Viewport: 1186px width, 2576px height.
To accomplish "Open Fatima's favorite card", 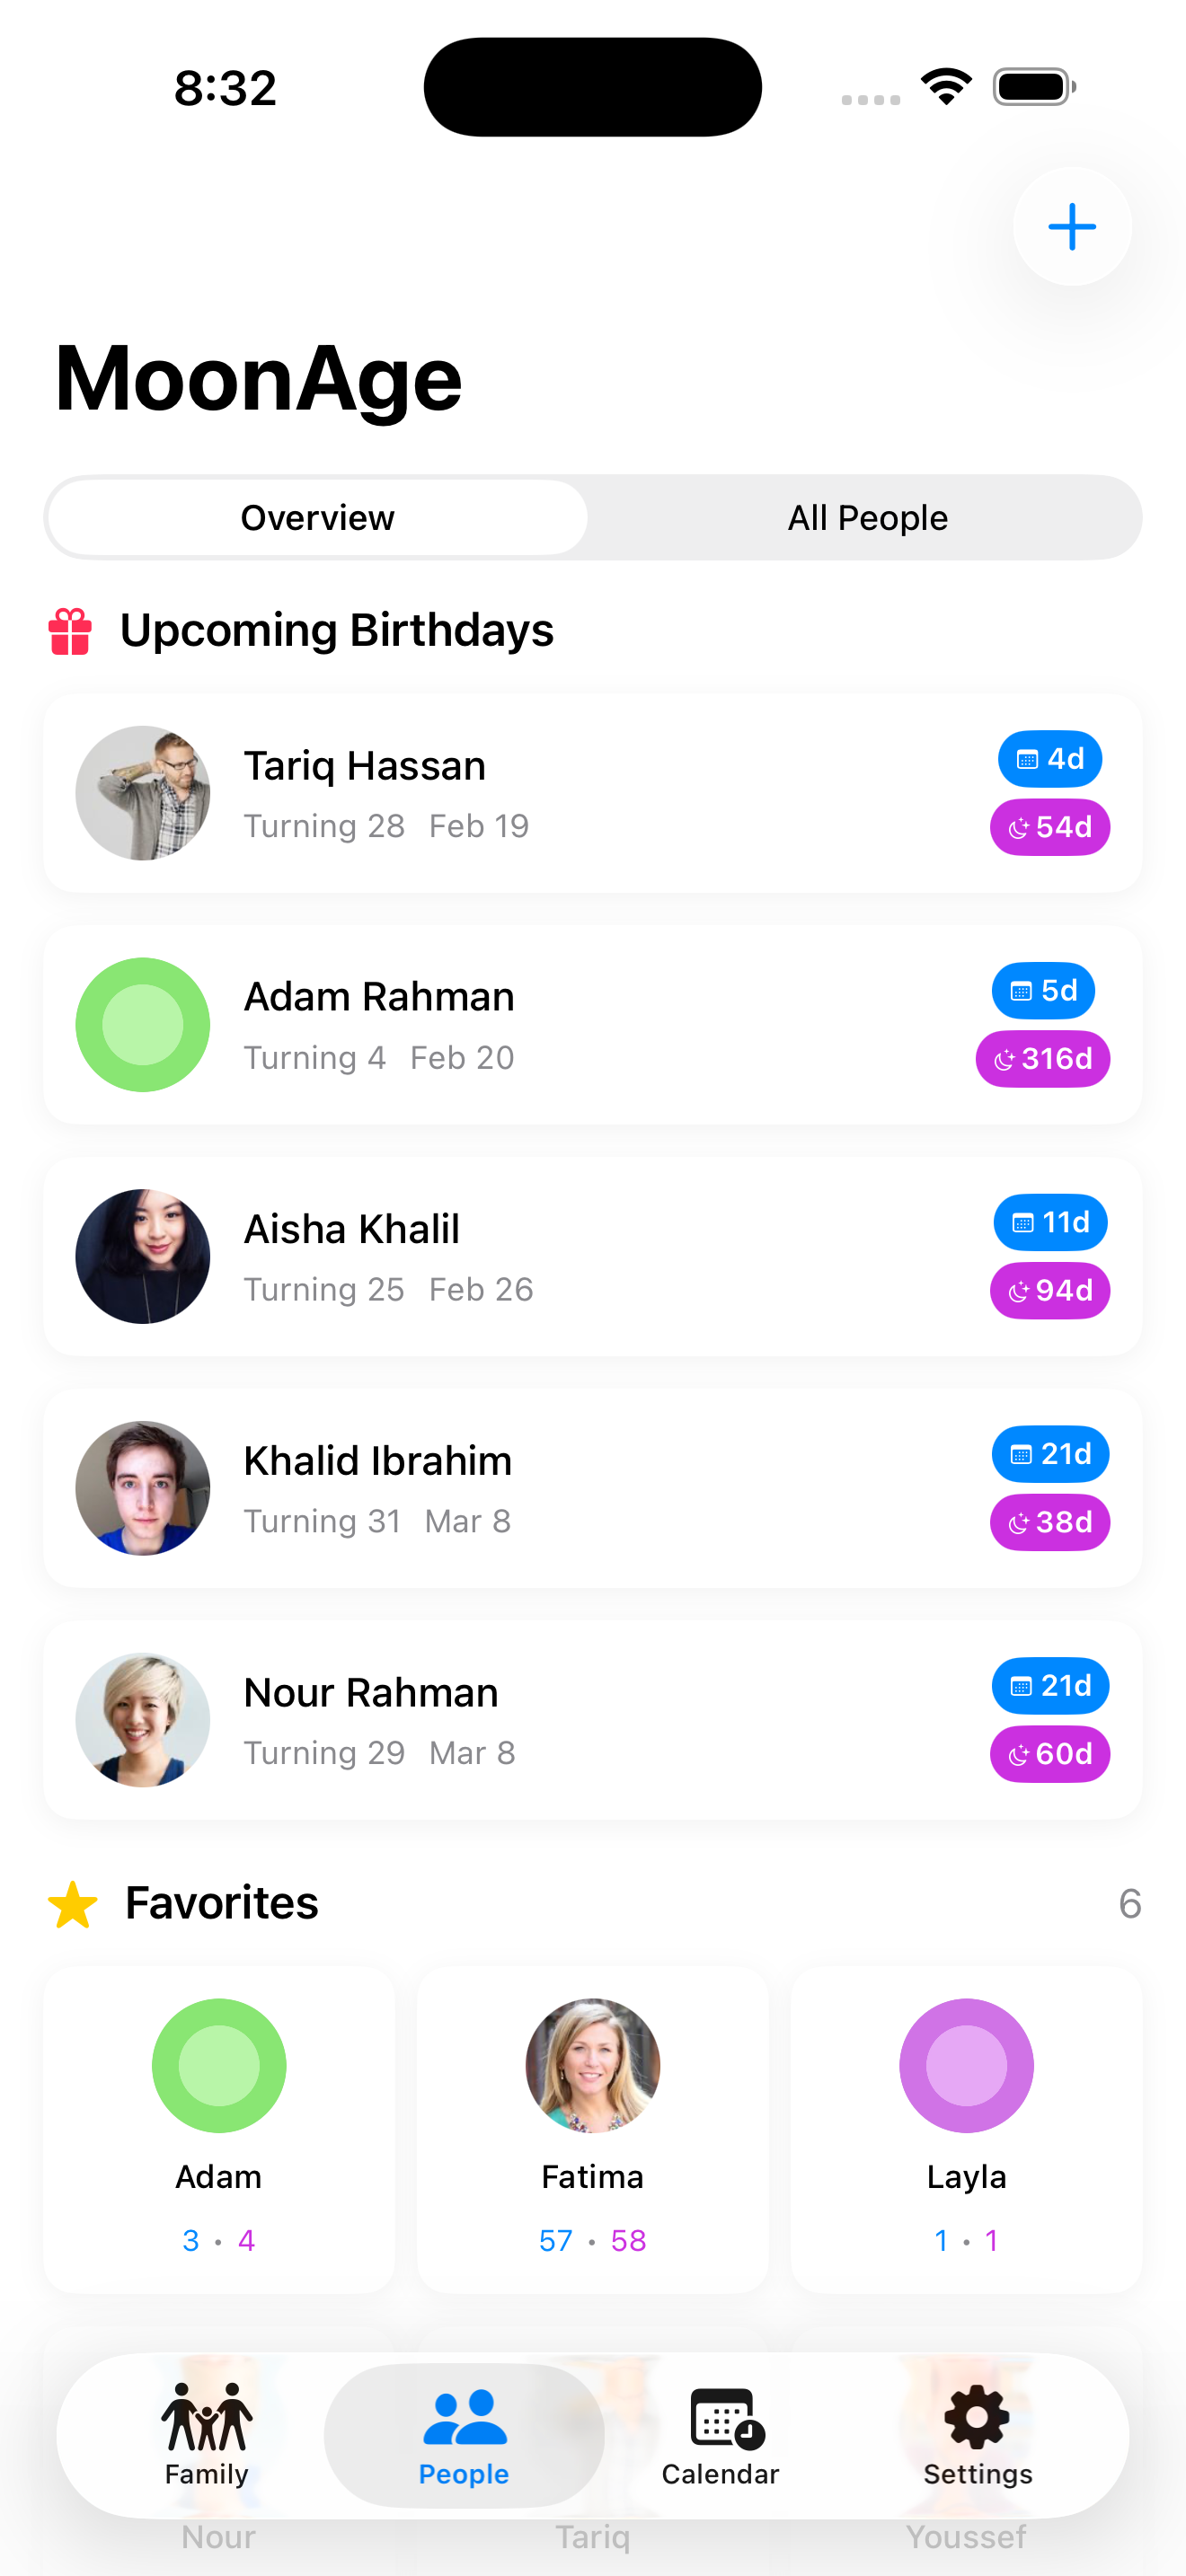I will click(592, 2129).
